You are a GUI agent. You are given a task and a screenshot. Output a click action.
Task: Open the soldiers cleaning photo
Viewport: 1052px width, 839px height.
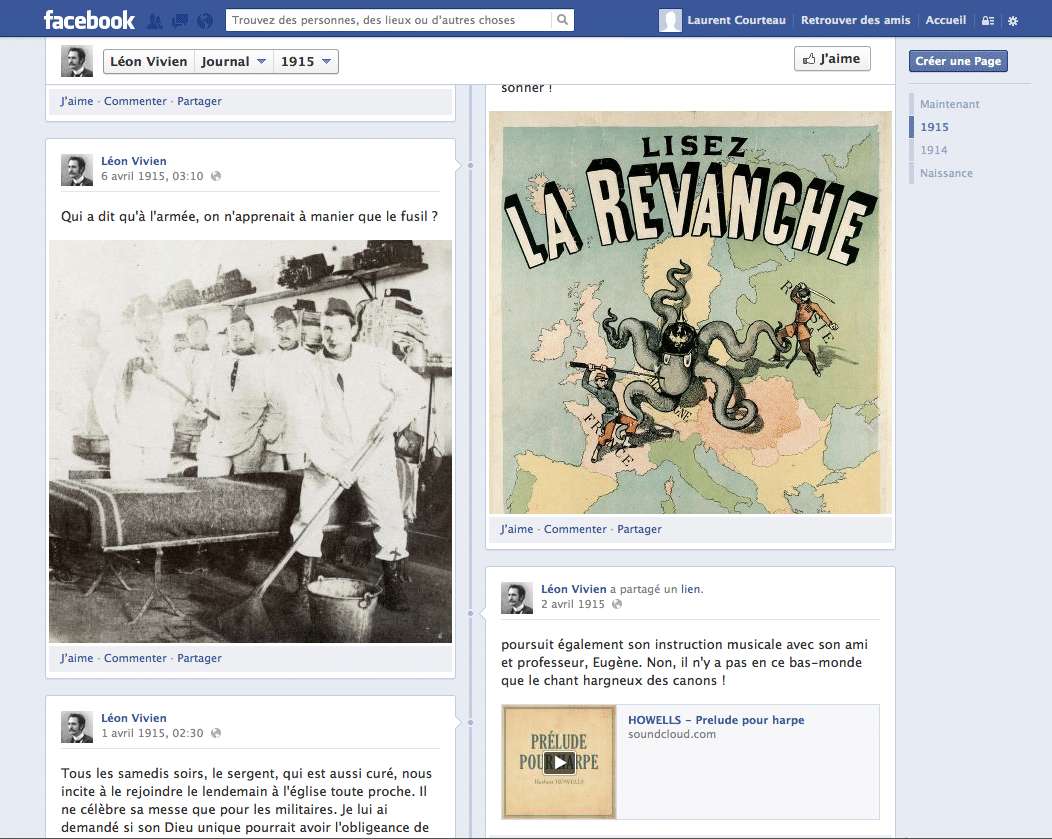pyautogui.click(x=250, y=441)
